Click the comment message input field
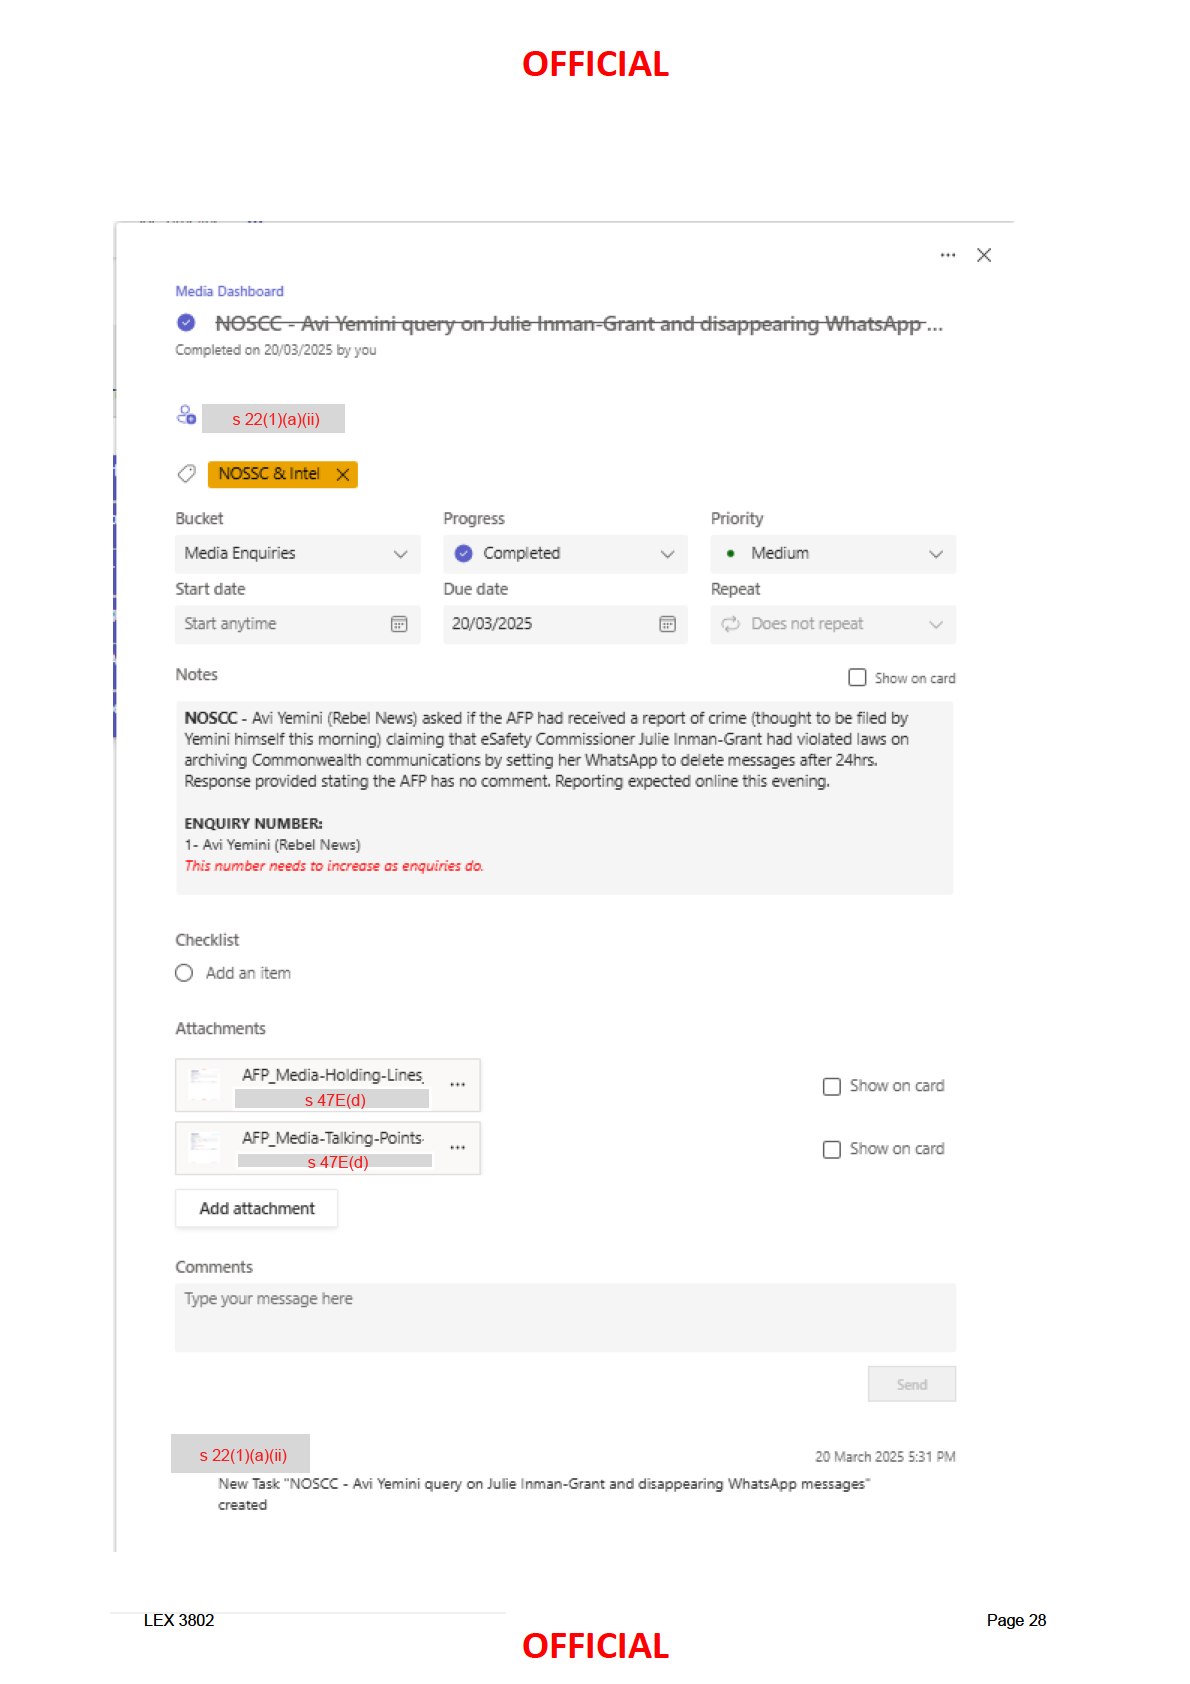The width and height of the screenshot is (1190, 1684). 565,1317
